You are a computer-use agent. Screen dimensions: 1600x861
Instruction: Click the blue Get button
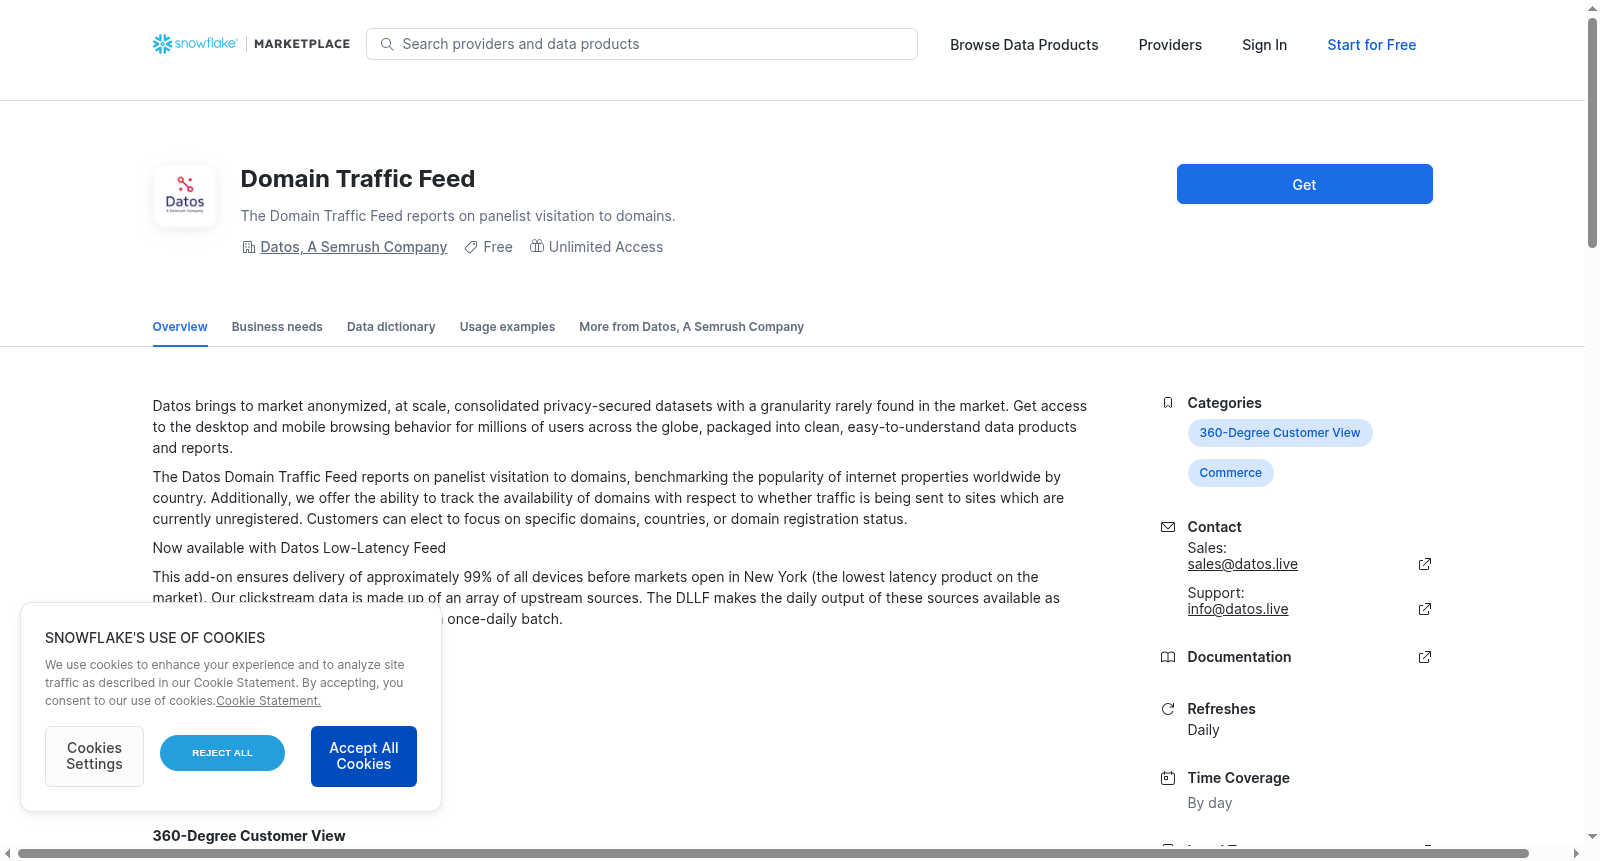tap(1304, 184)
